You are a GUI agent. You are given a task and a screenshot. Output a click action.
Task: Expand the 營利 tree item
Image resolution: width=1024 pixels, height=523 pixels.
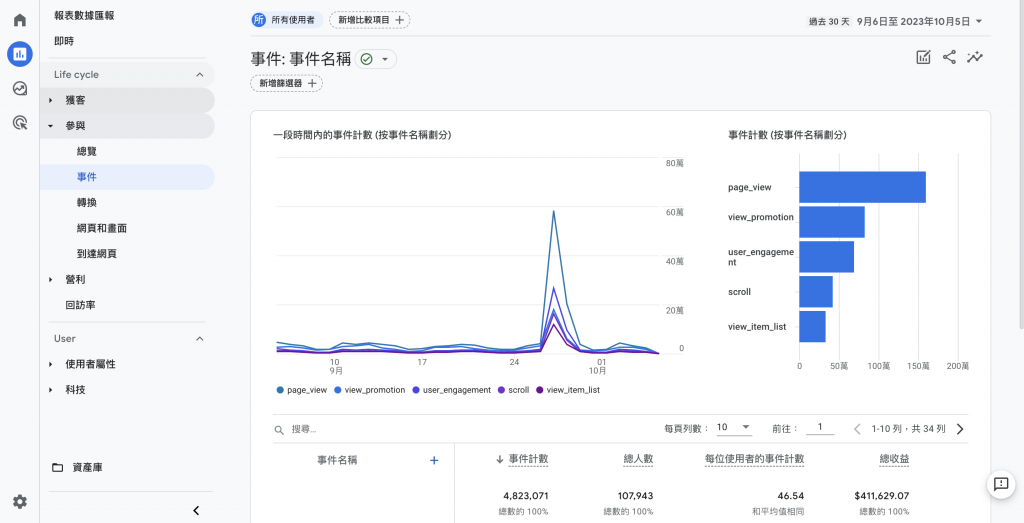(51, 279)
